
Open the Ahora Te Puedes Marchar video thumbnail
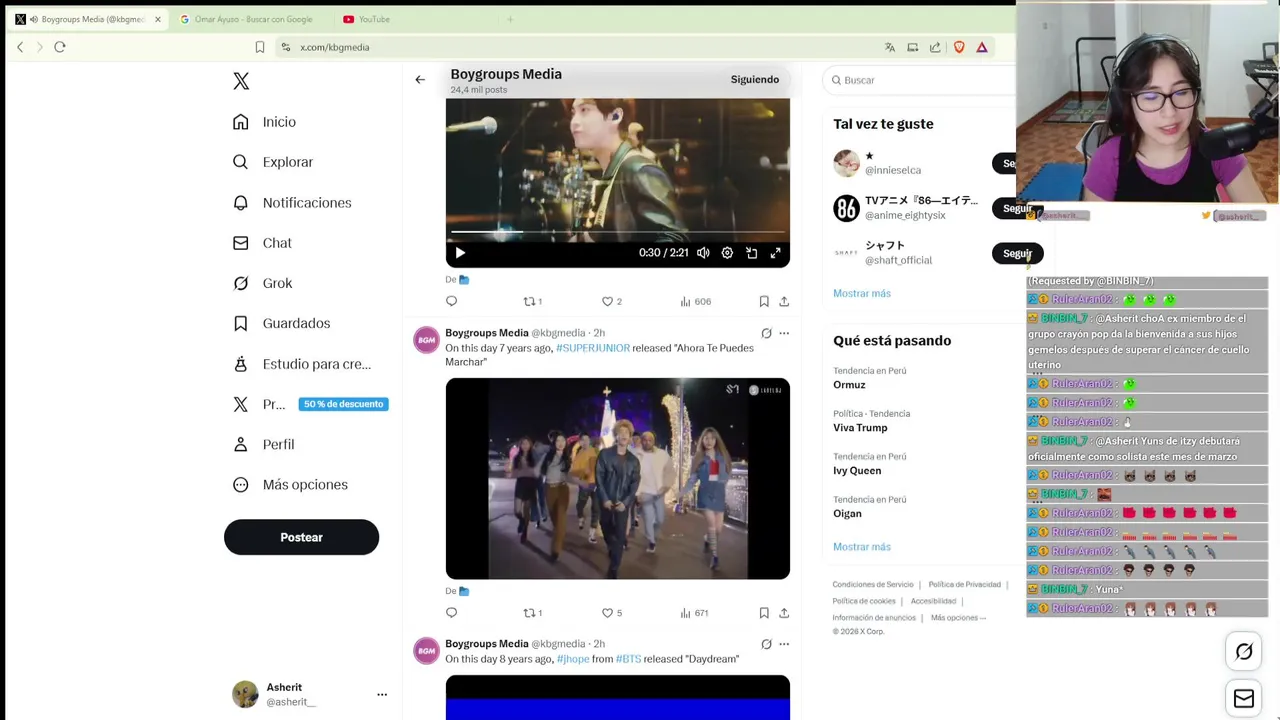(617, 479)
